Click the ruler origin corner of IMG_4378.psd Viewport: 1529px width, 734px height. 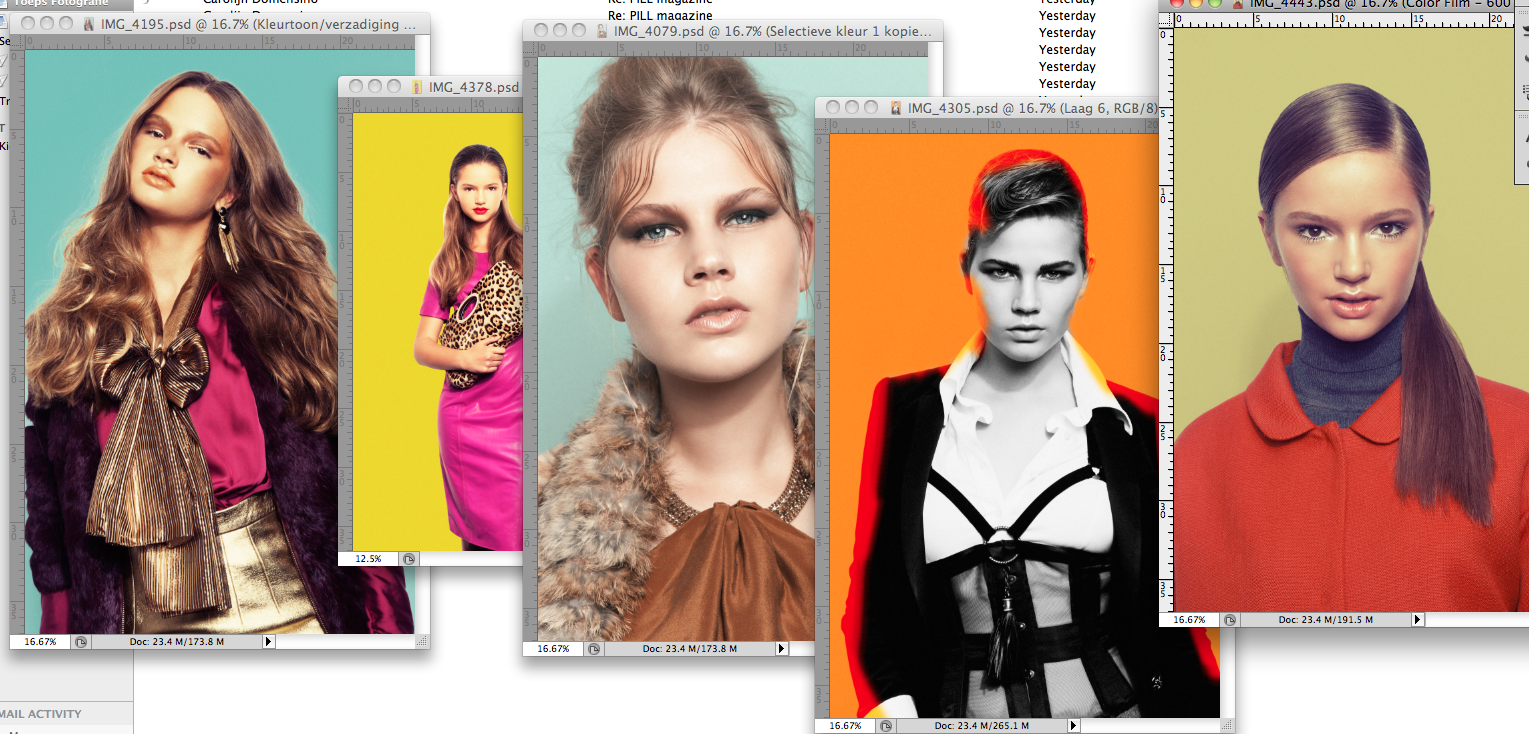tap(346, 105)
